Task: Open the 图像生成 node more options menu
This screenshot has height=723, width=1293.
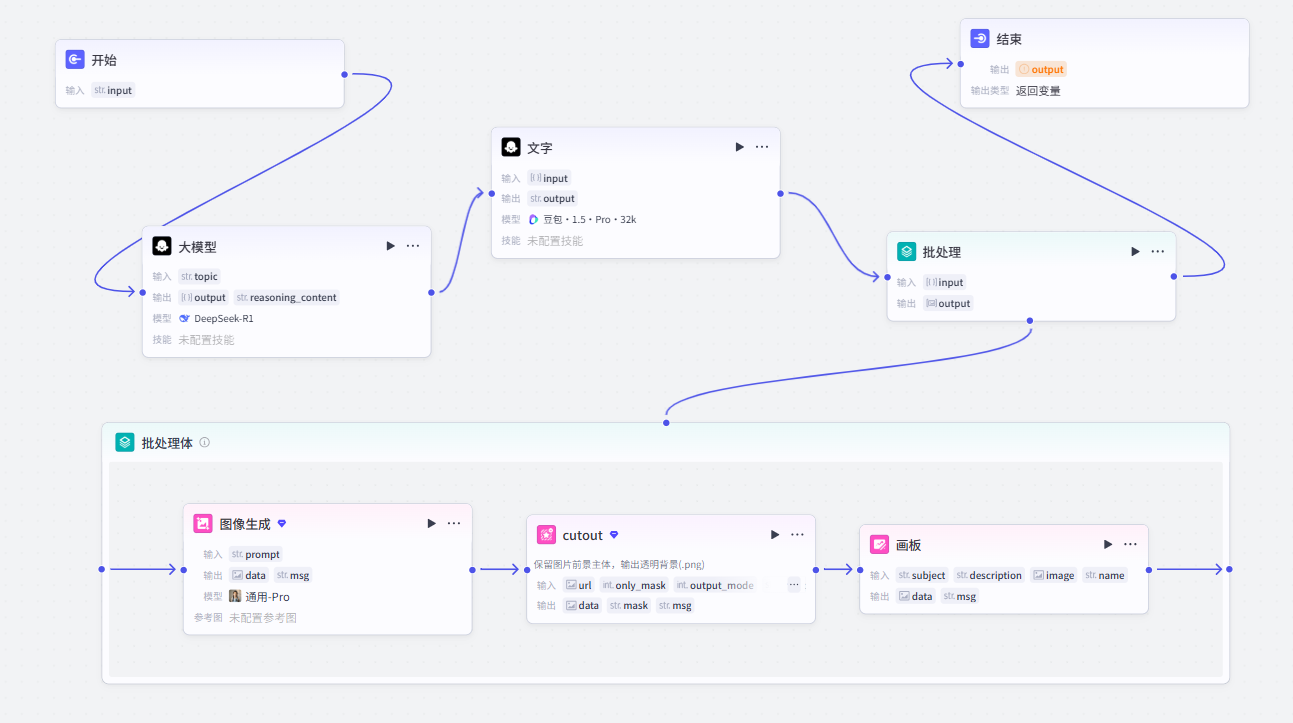Action: [x=454, y=523]
